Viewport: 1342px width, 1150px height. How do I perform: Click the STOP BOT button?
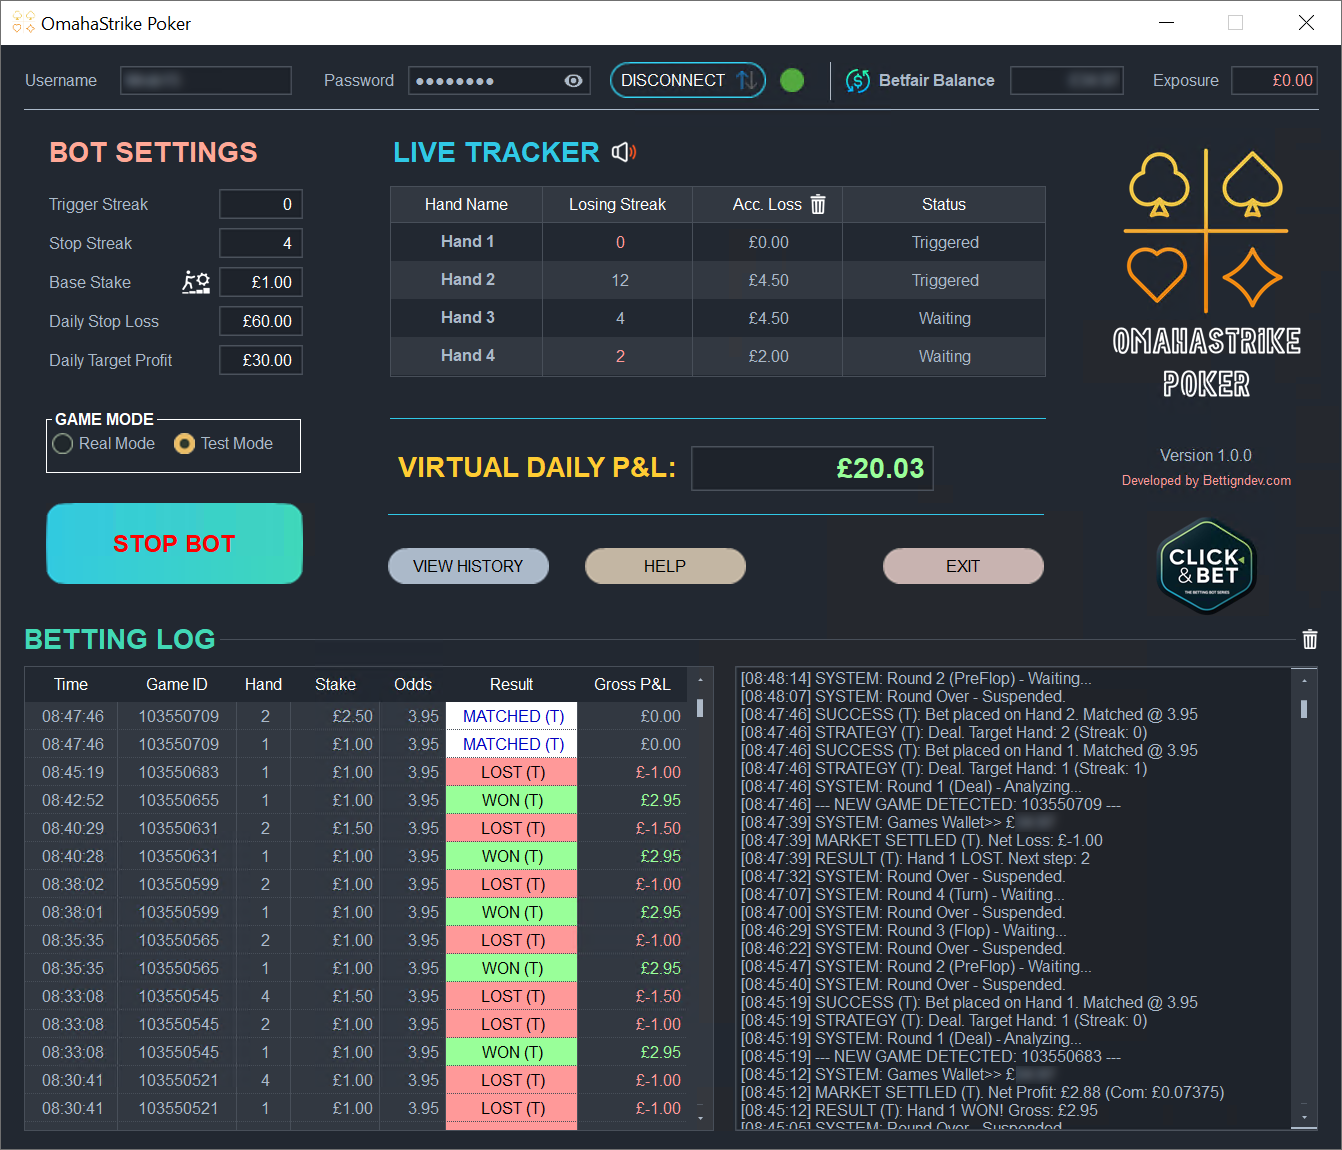pos(174,543)
